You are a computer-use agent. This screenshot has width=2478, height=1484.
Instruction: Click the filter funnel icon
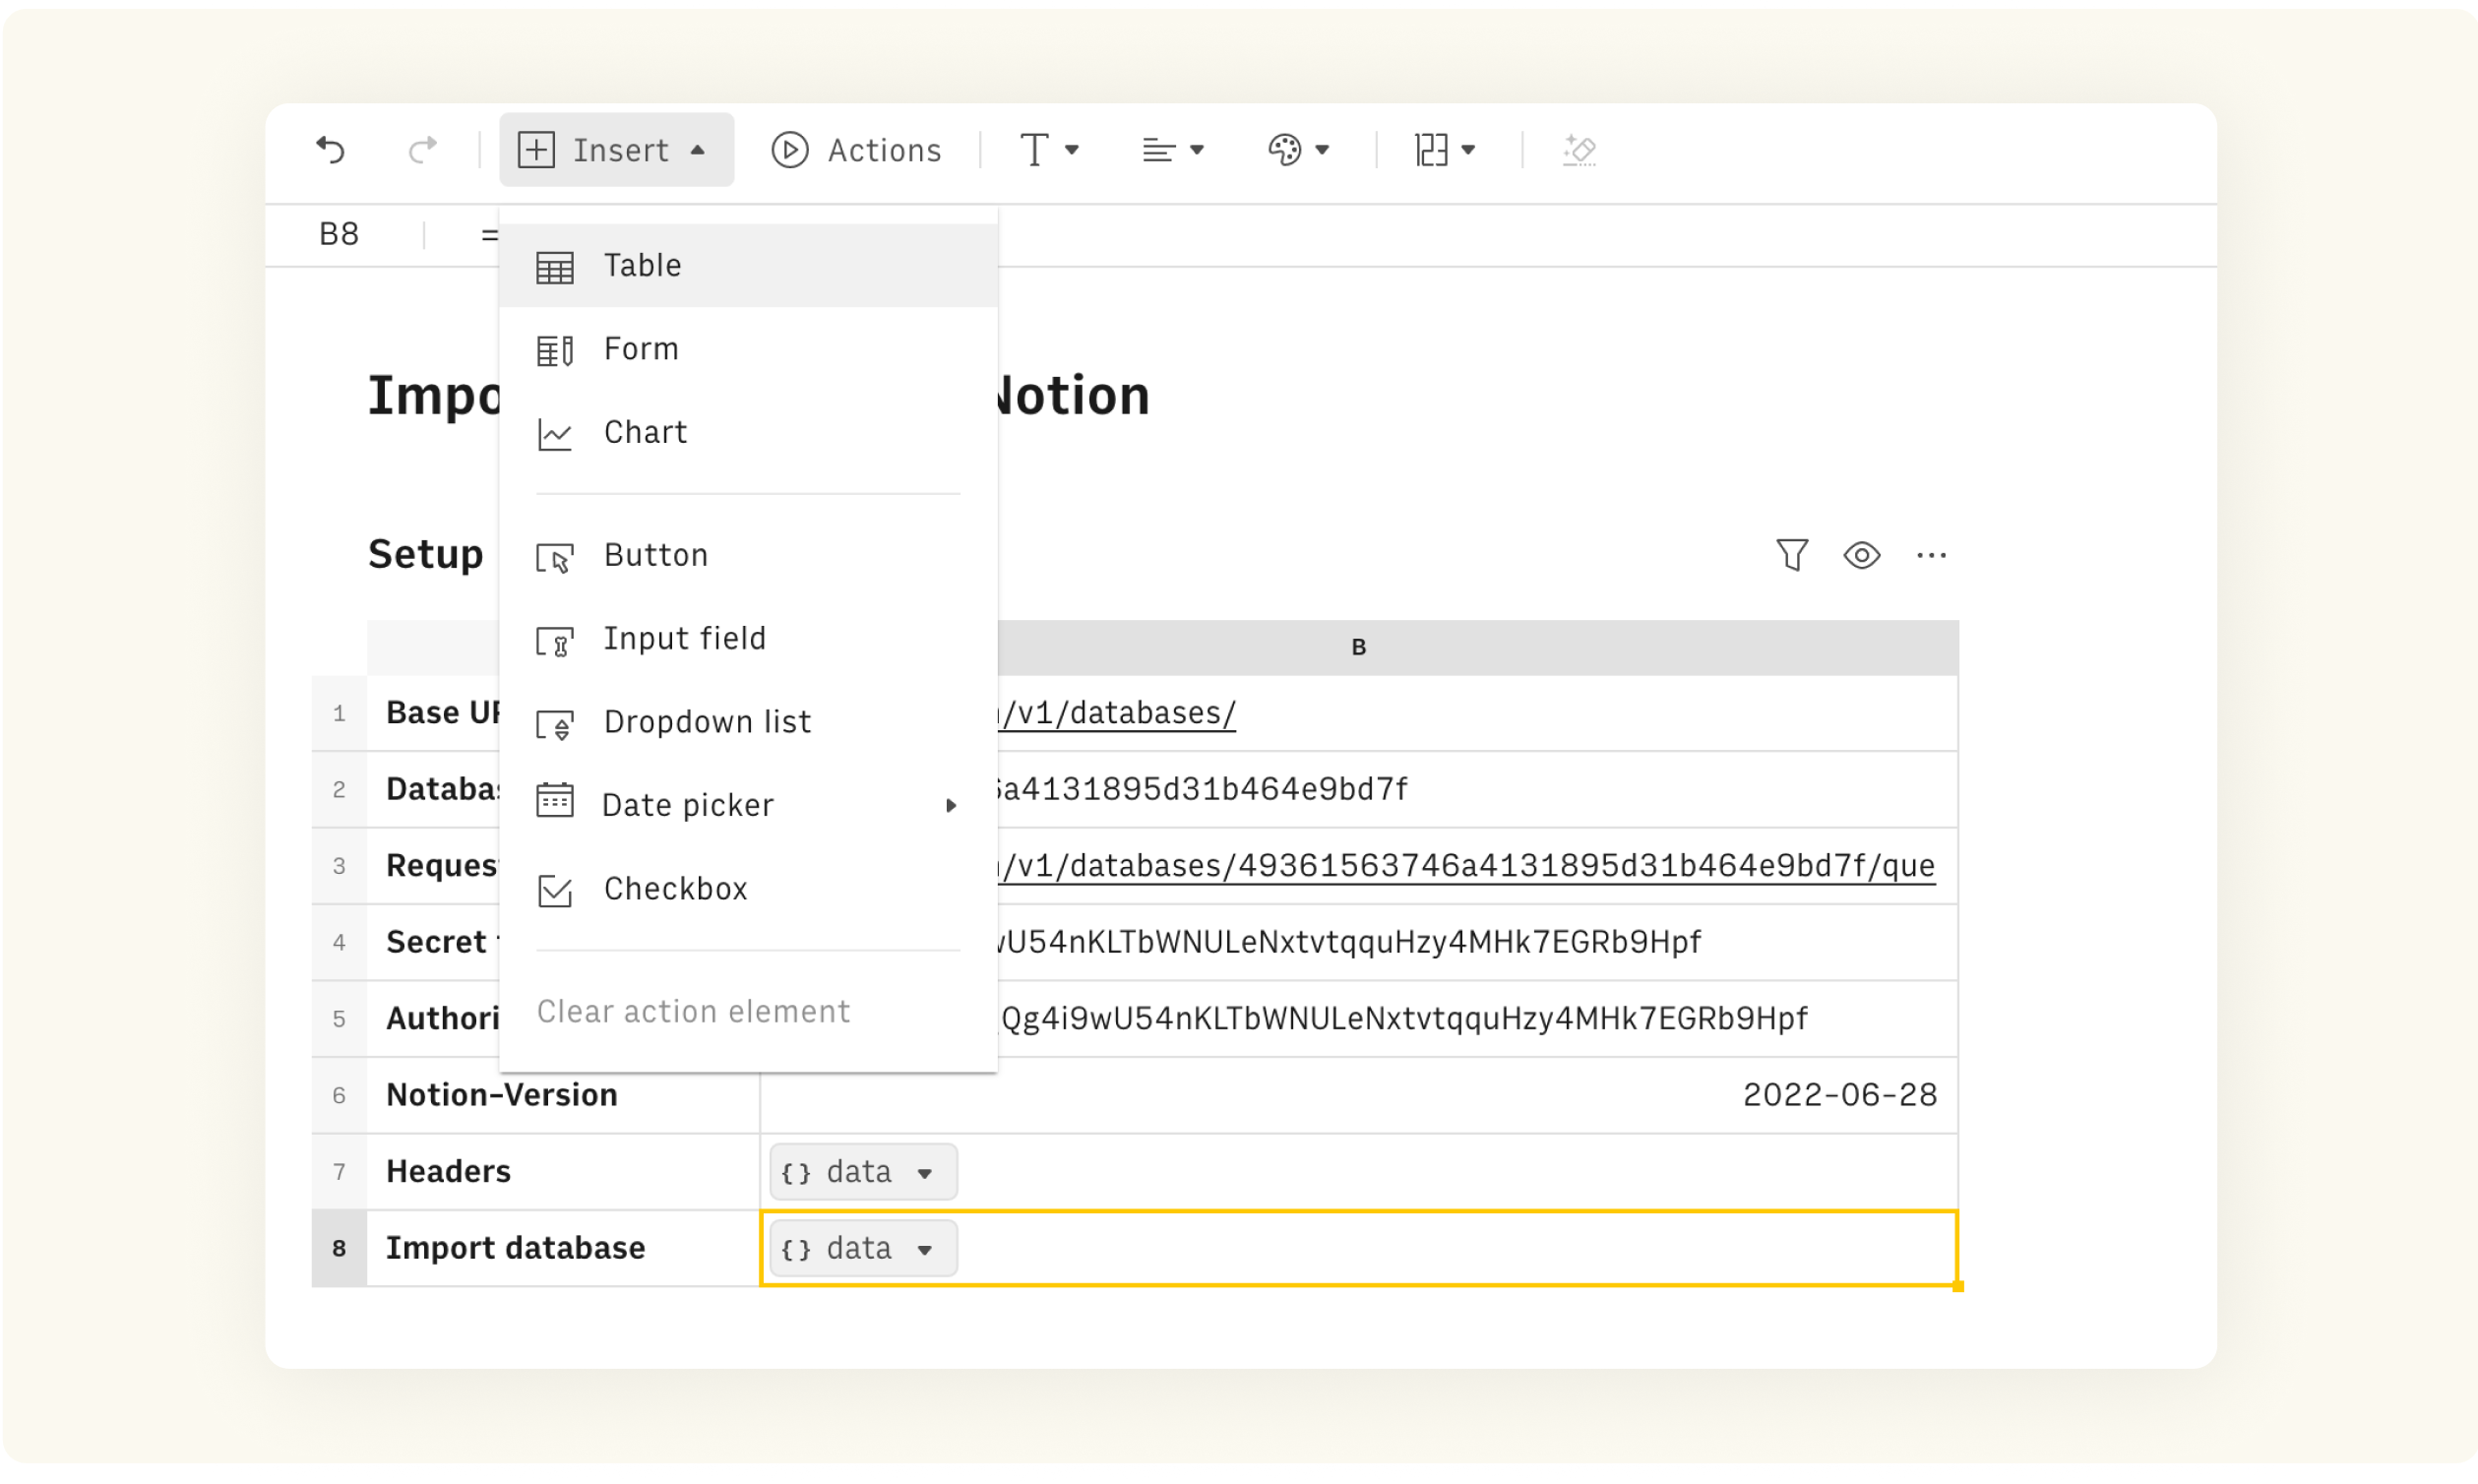tap(1791, 555)
